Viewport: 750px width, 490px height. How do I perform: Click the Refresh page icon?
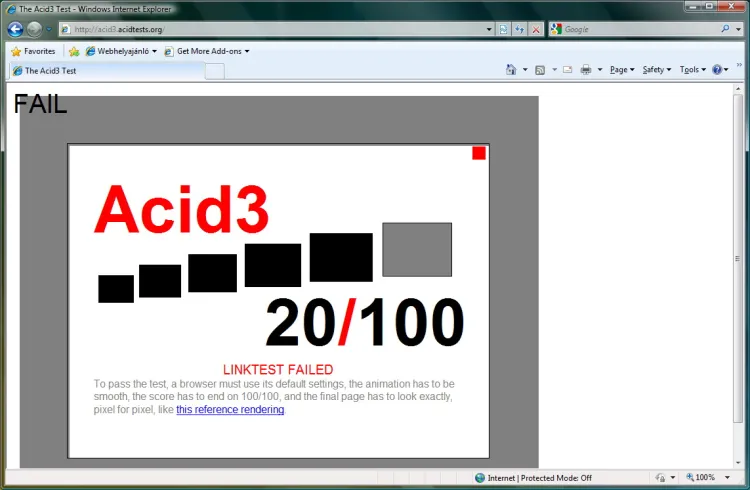(520, 29)
